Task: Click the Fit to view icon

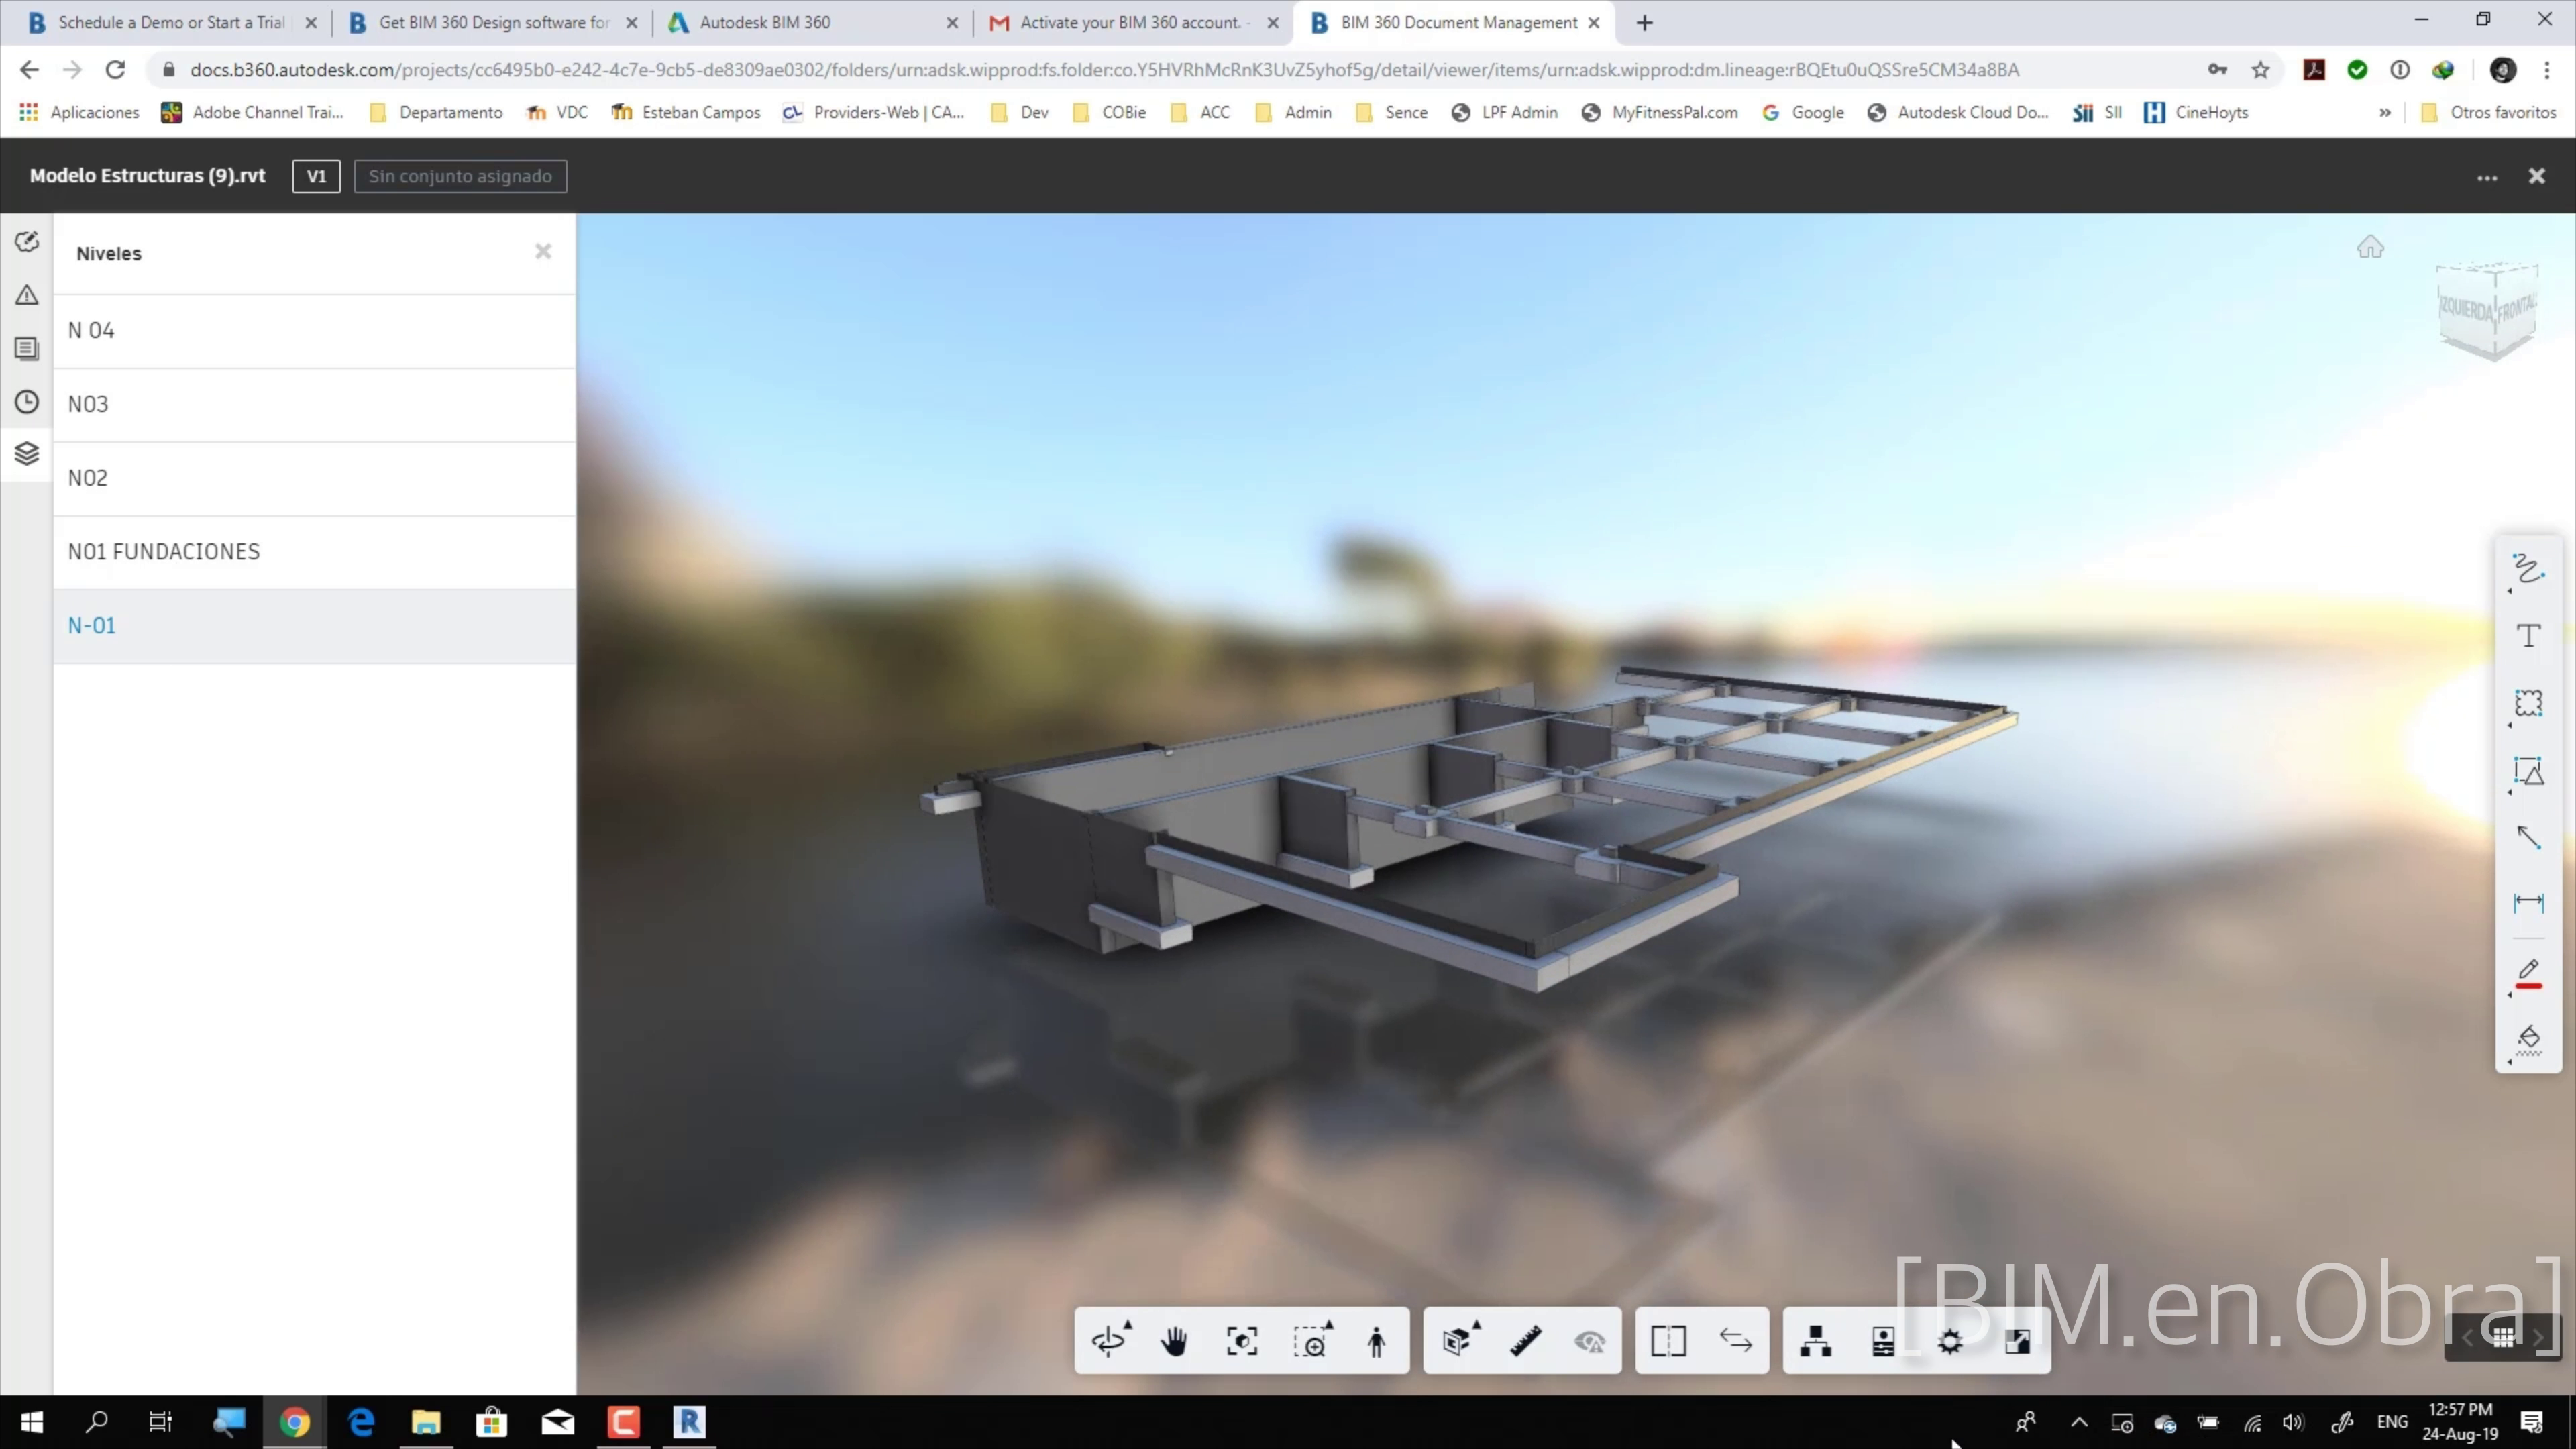Action: pos(1241,1341)
